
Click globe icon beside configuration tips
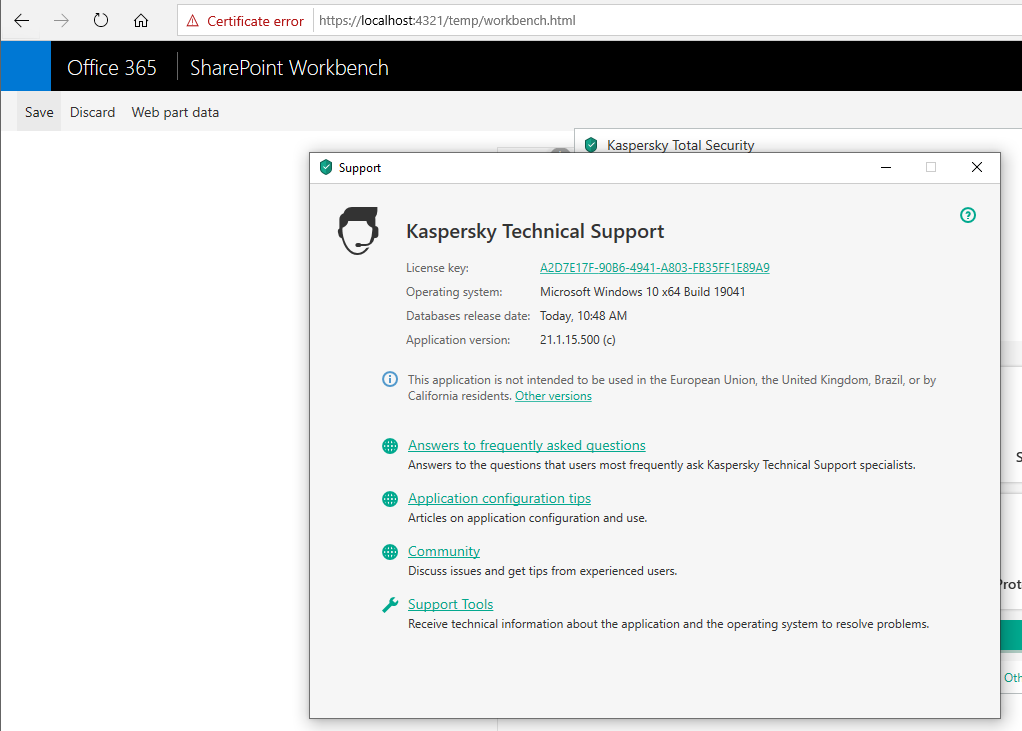tap(390, 499)
